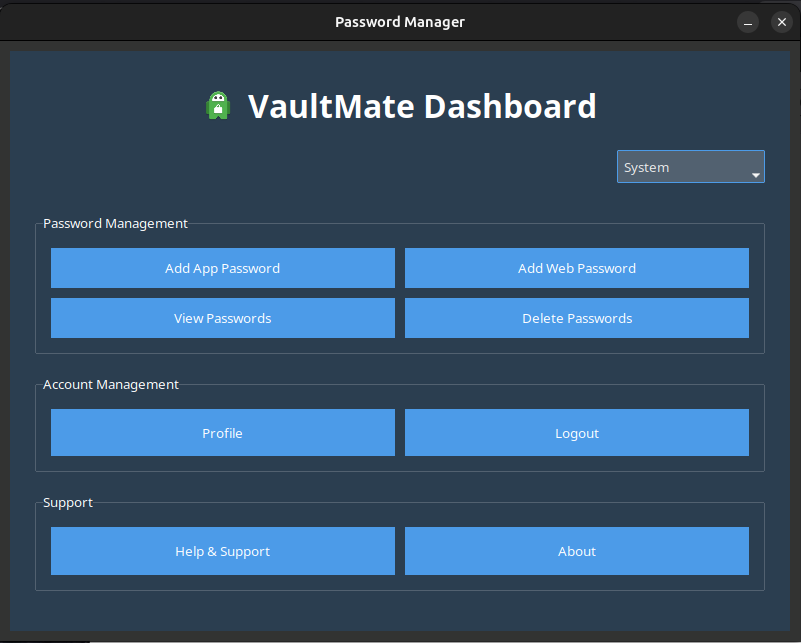Click the small arrow in theme selector
Screen dimensions: 801x643
pos(756,175)
